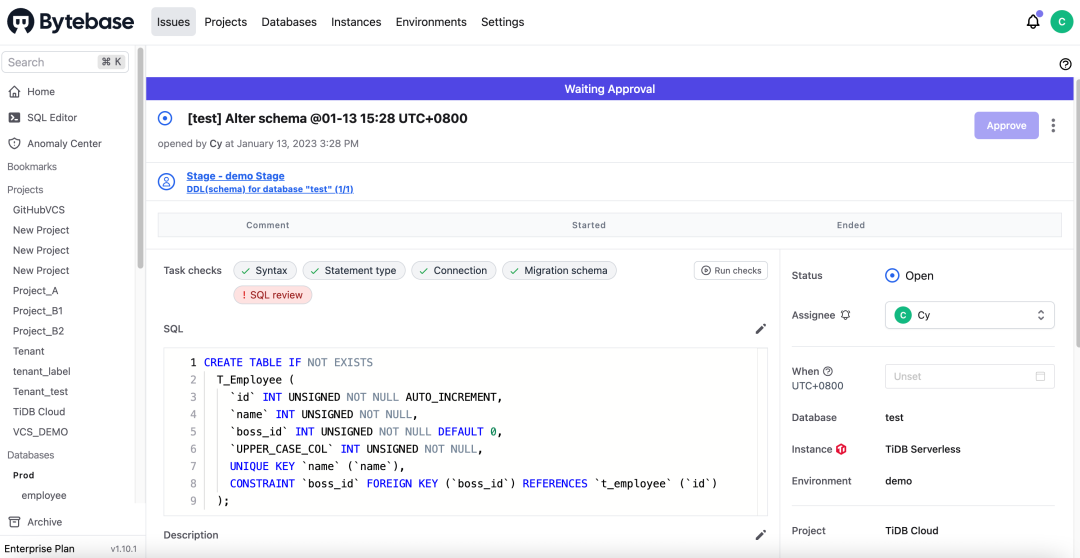Open the Settings tab

point(502,22)
